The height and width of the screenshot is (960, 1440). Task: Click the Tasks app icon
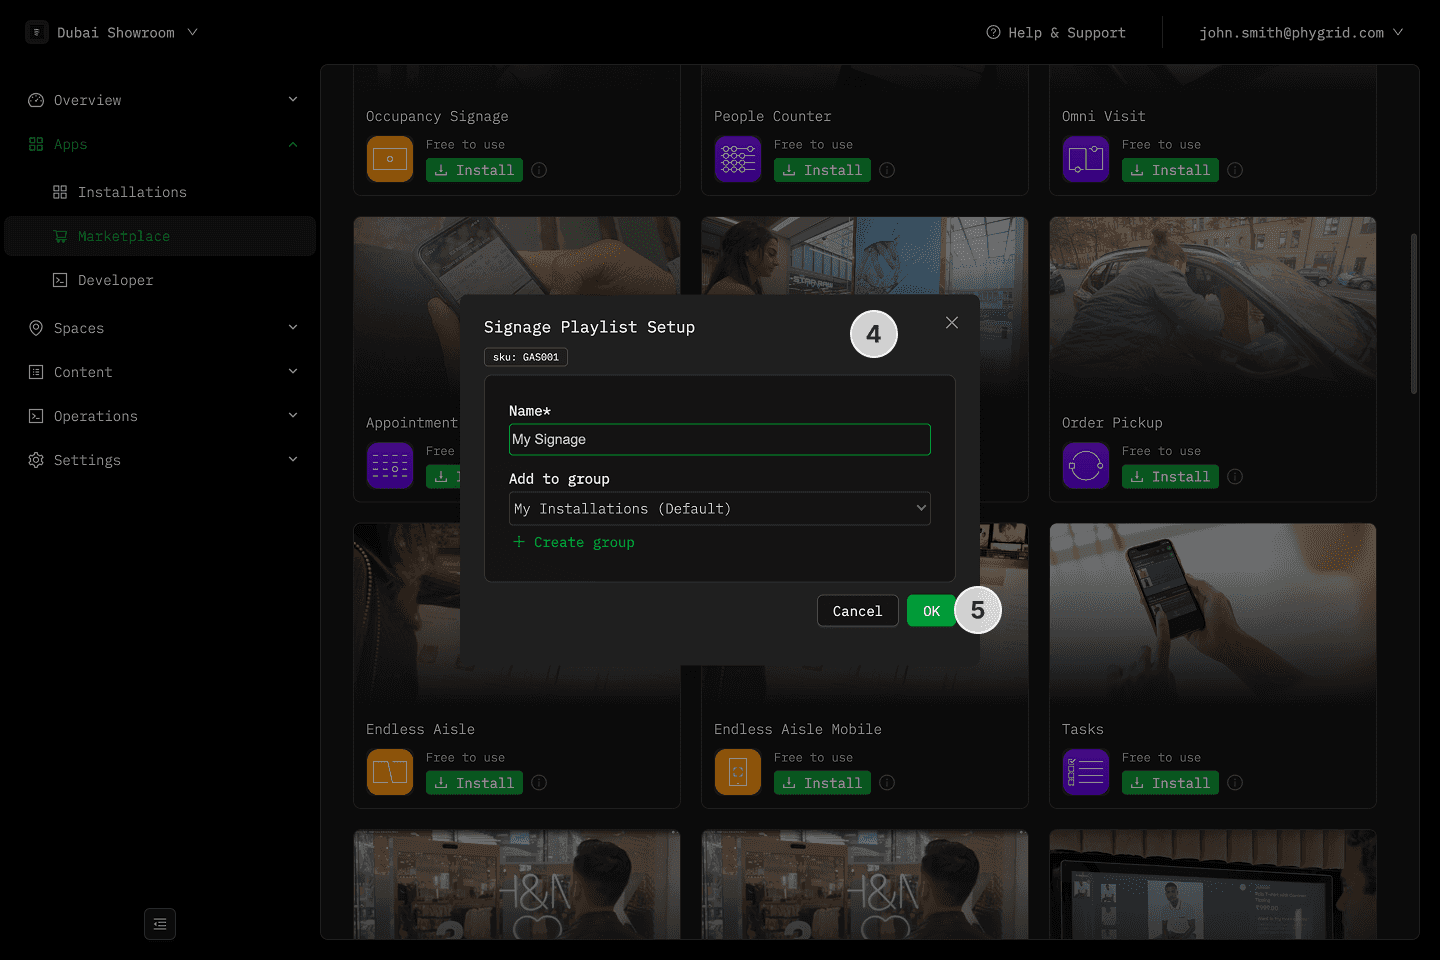[1086, 772]
